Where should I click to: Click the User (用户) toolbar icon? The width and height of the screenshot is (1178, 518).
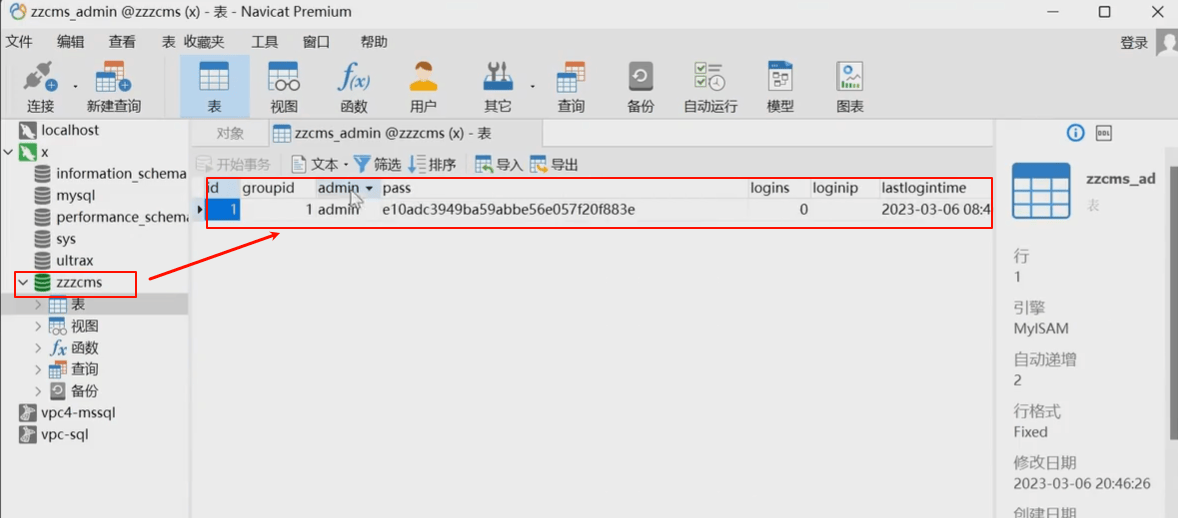423,87
